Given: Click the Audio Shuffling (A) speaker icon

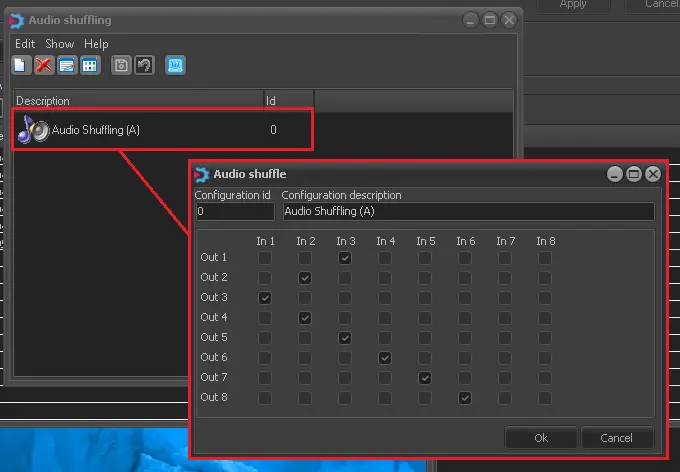Looking at the screenshot, I should point(32,129).
